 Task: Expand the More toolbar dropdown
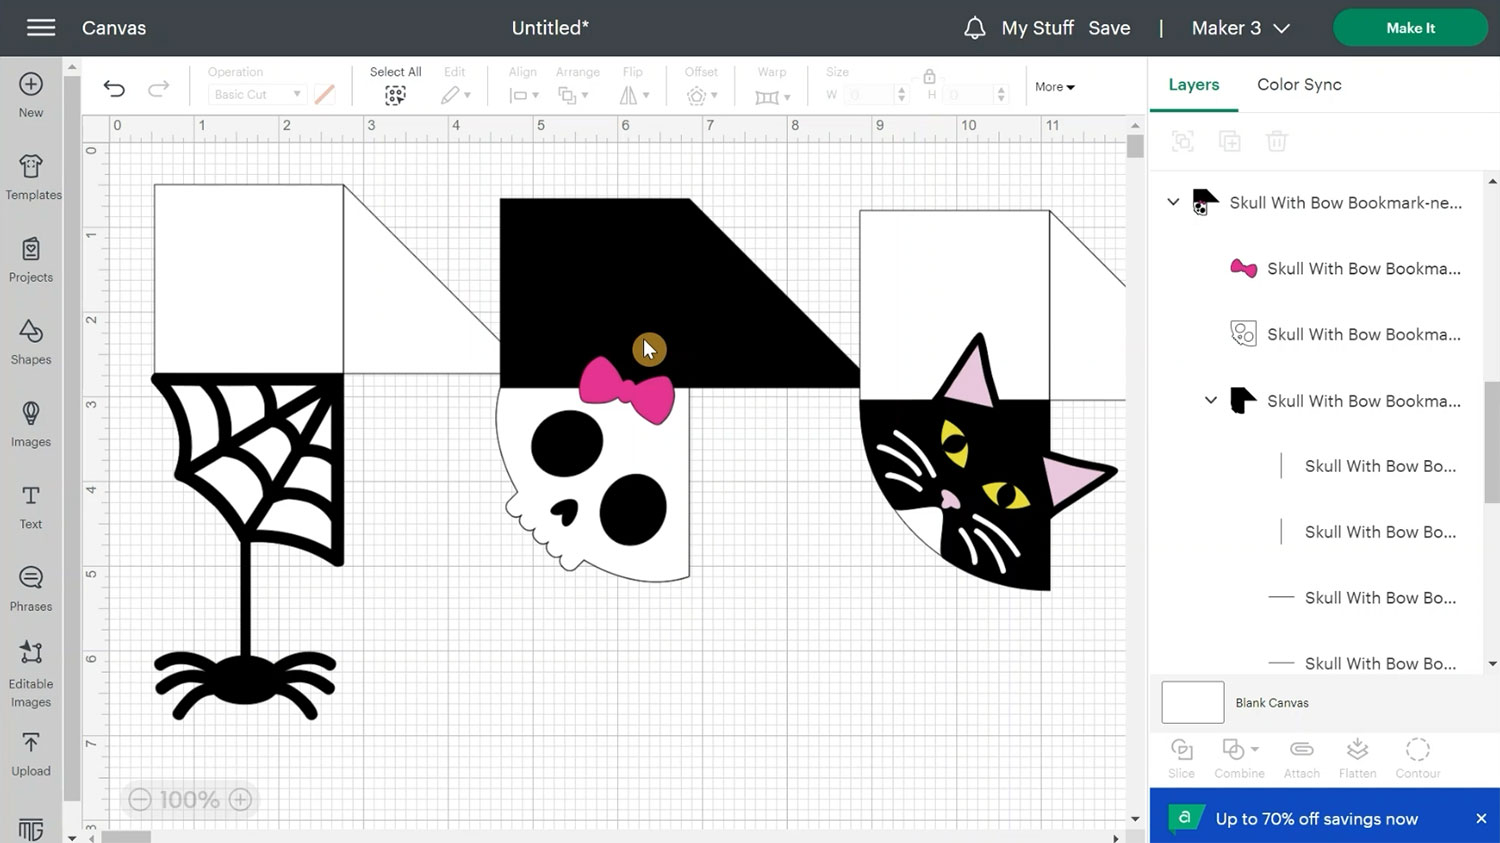(x=1054, y=87)
